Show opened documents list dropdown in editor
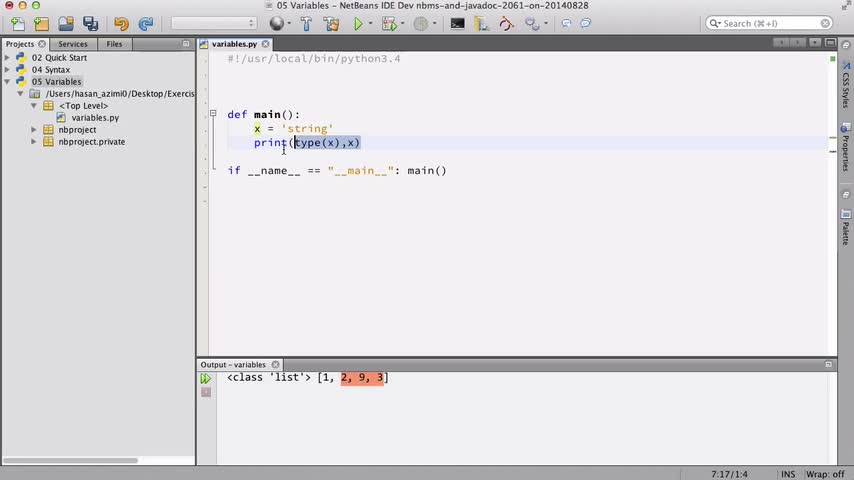Viewport: 854px width, 480px height. (815, 42)
